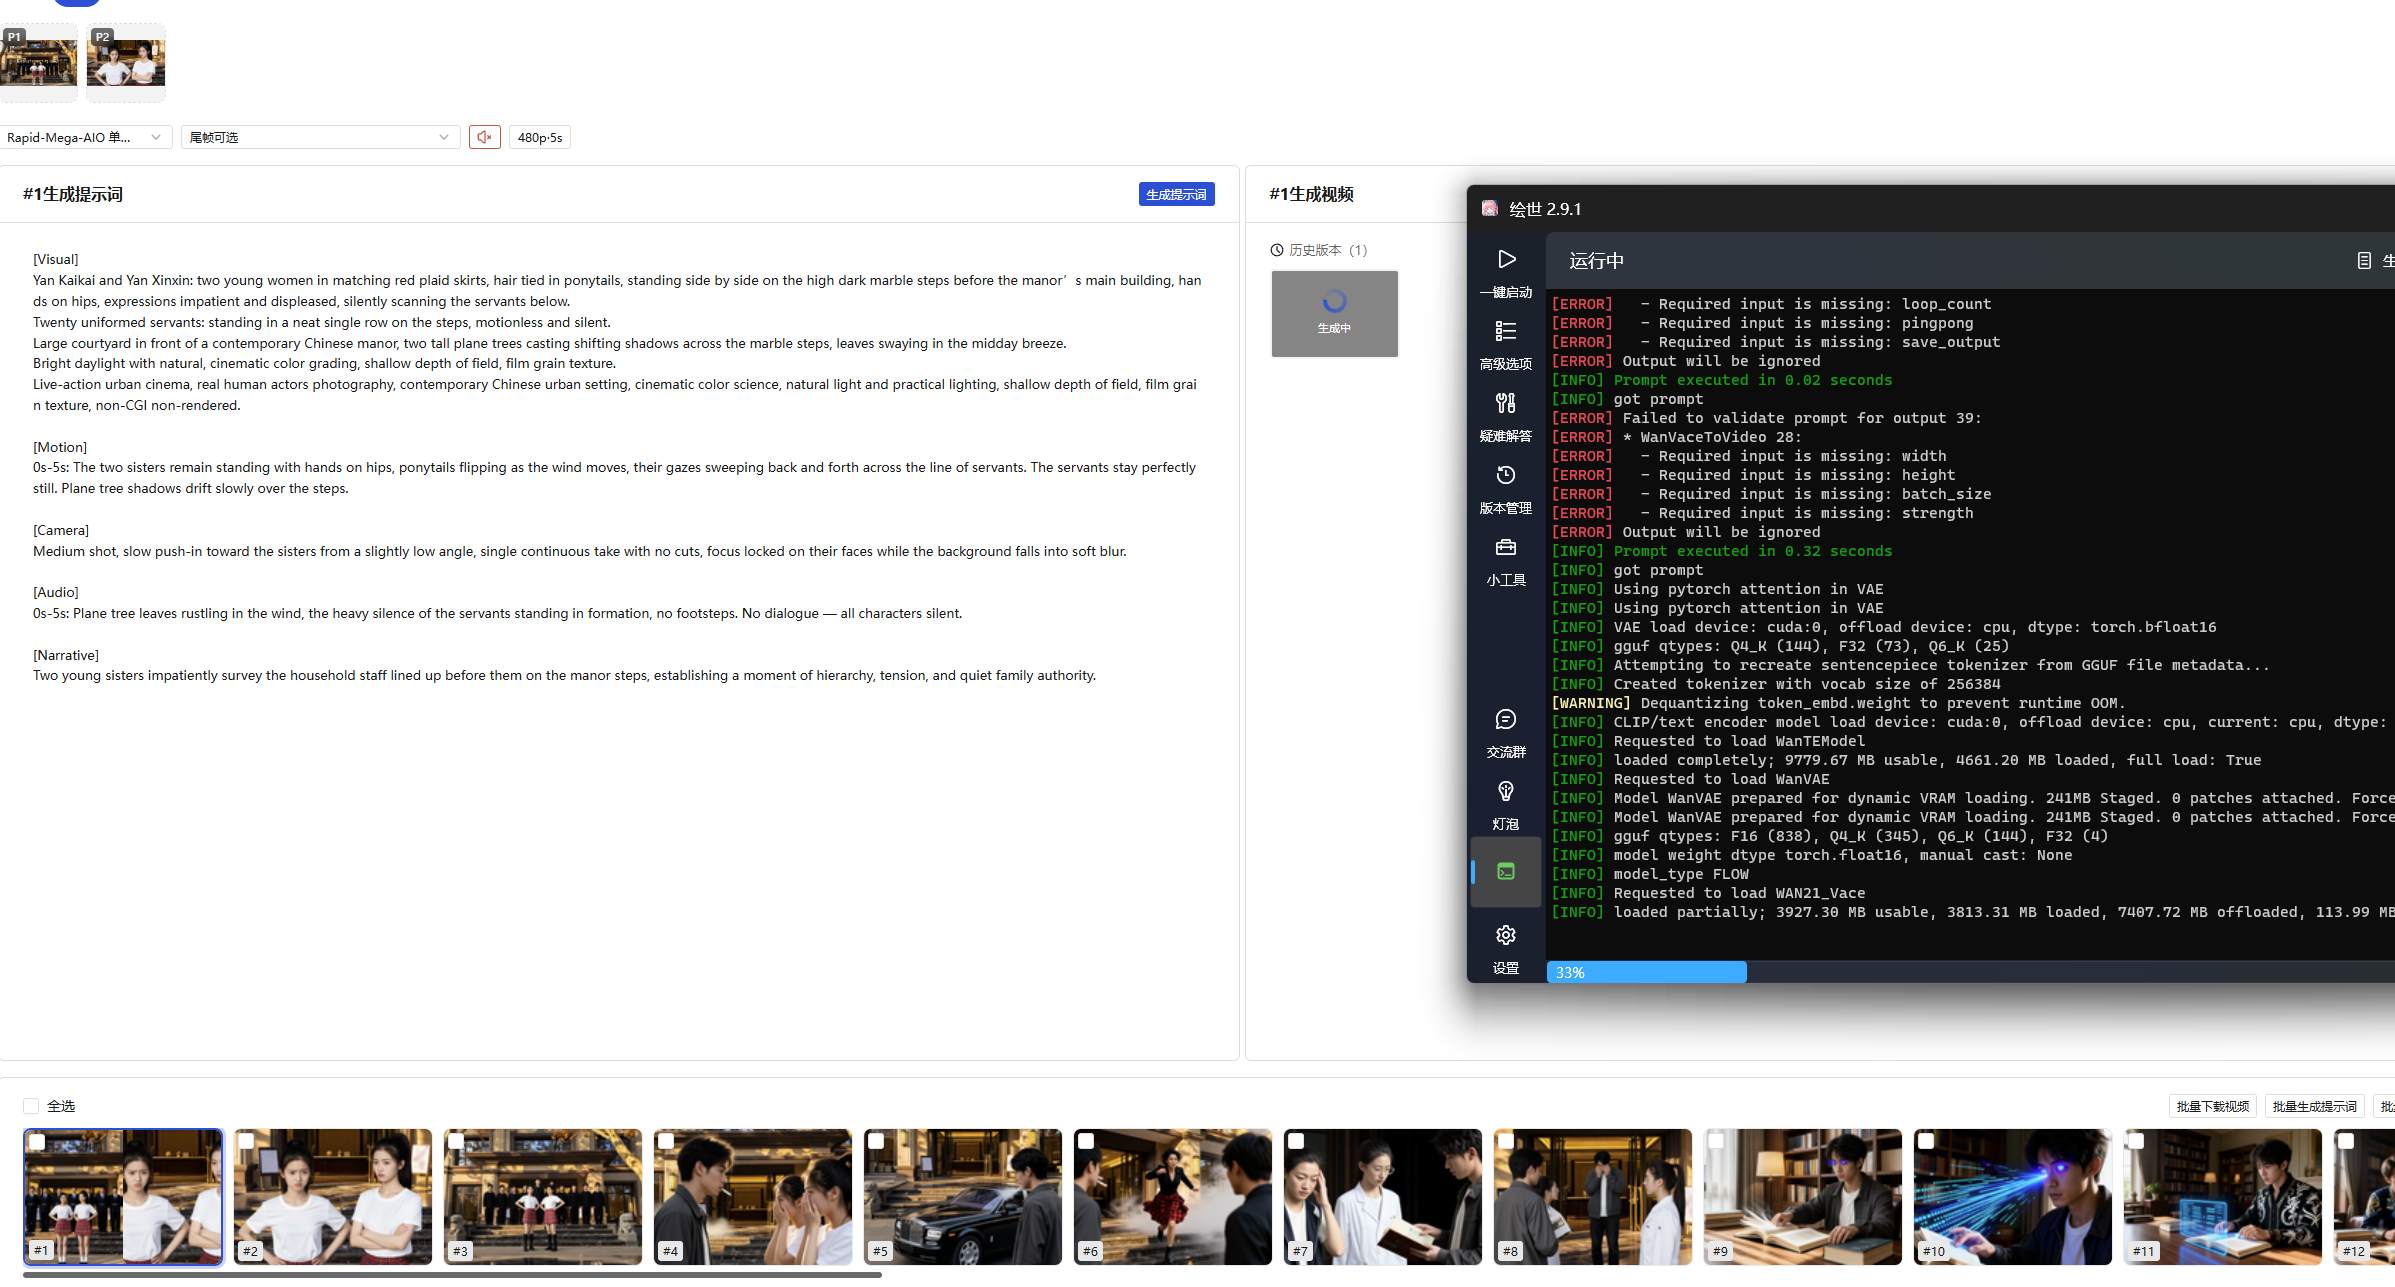Select the P2 reference image thumbnail
The width and height of the screenshot is (2395, 1287).
(x=126, y=63)
